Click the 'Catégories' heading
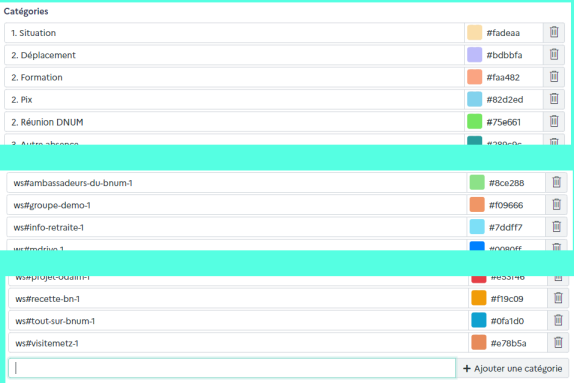This screenshot has height=383, width=574. pos(26,11)
